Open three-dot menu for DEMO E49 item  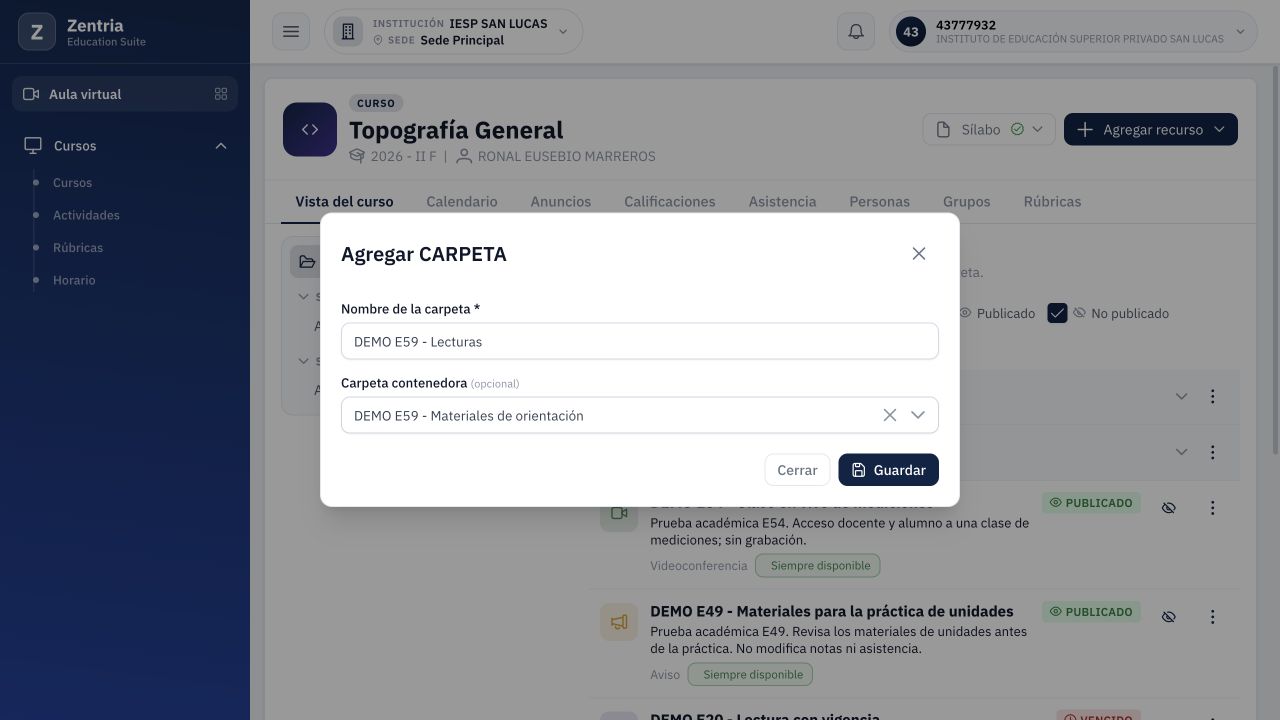(x=1212, y=617)
